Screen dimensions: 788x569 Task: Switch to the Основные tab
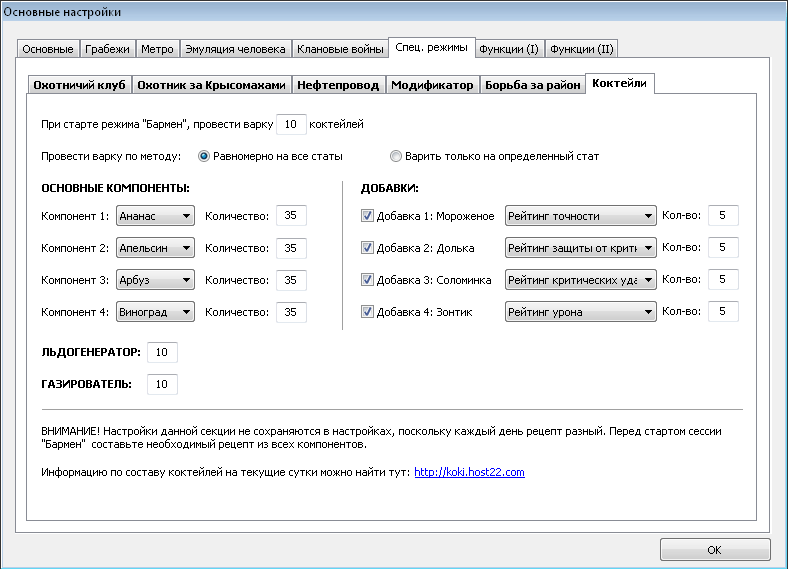[48, 49]
